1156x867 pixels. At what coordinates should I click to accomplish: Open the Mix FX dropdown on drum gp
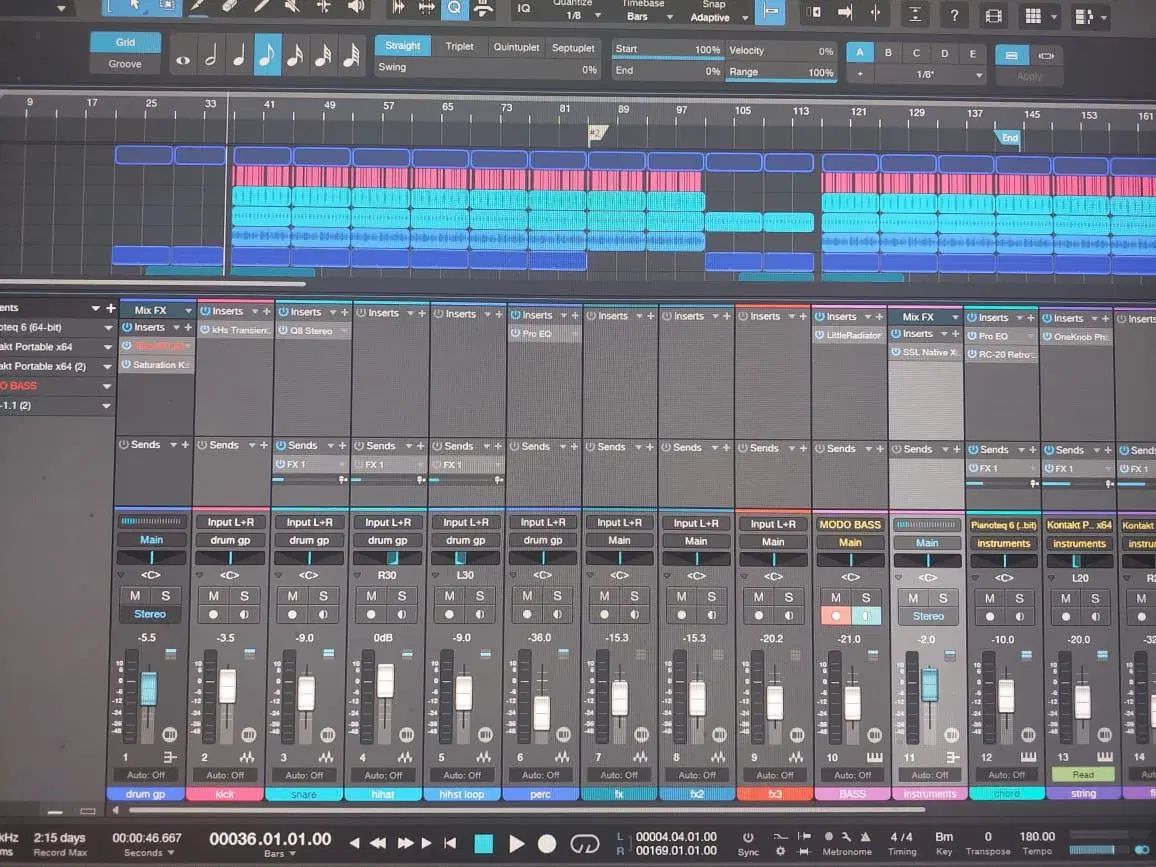(x=188, y=310)
